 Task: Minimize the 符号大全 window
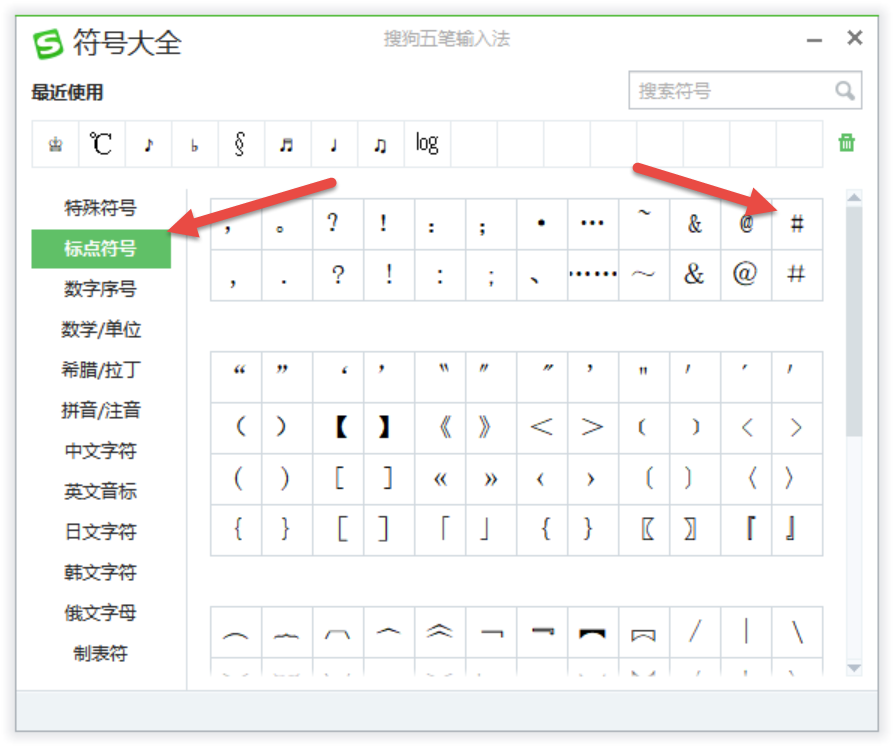[x=815, y=39]
